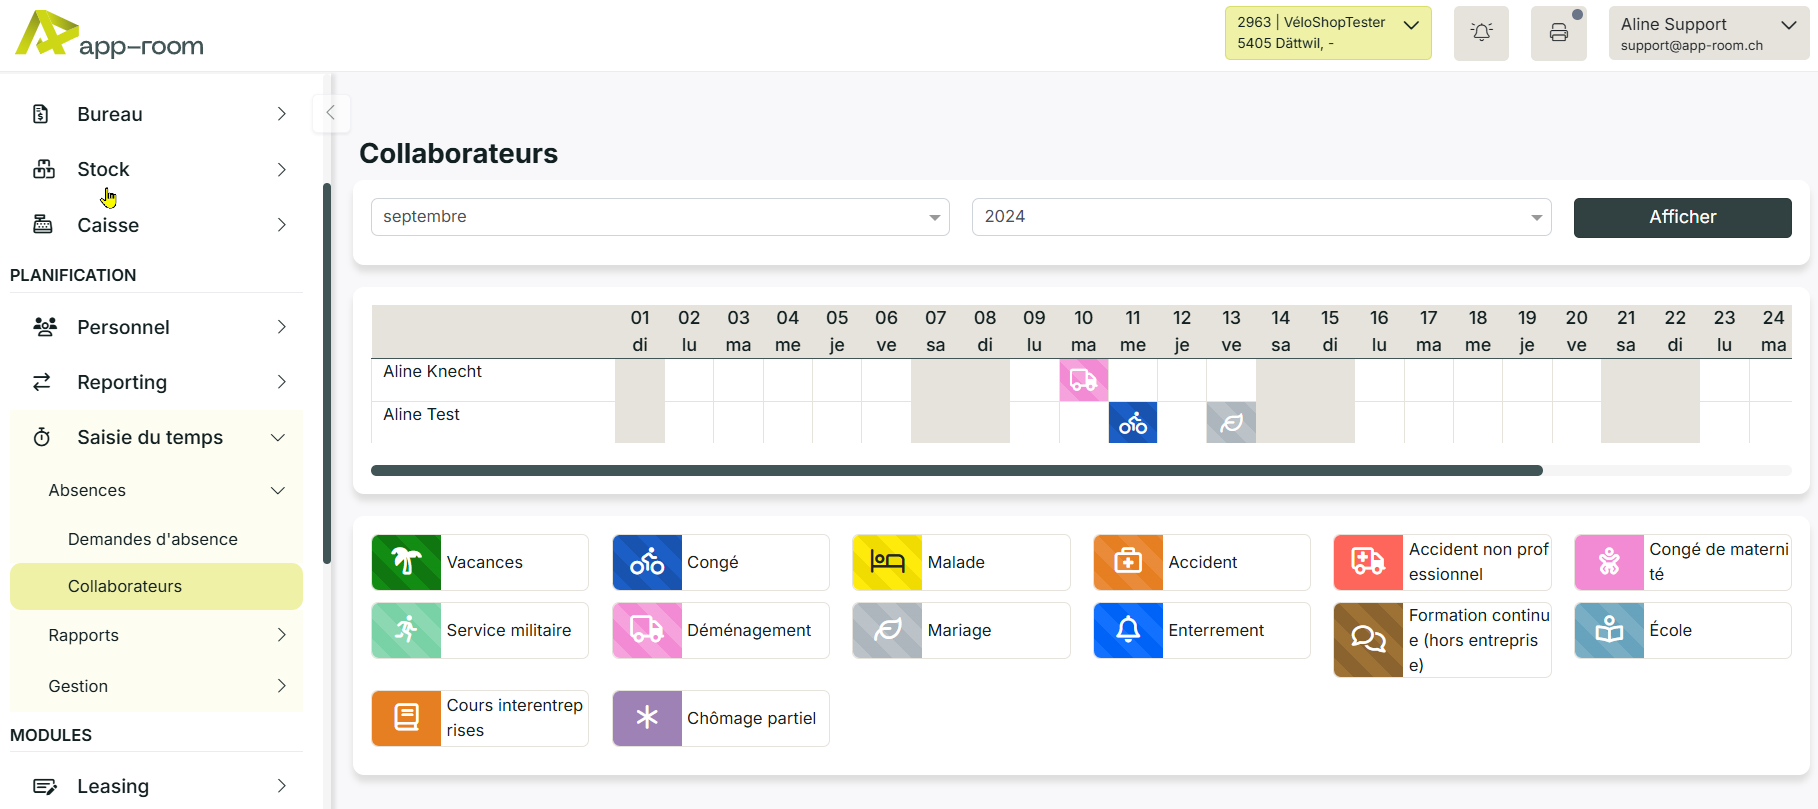This screenshot has width=1818, height=809.
Task: Open the year dropdown showing 2024
Action: point(1261,217)
